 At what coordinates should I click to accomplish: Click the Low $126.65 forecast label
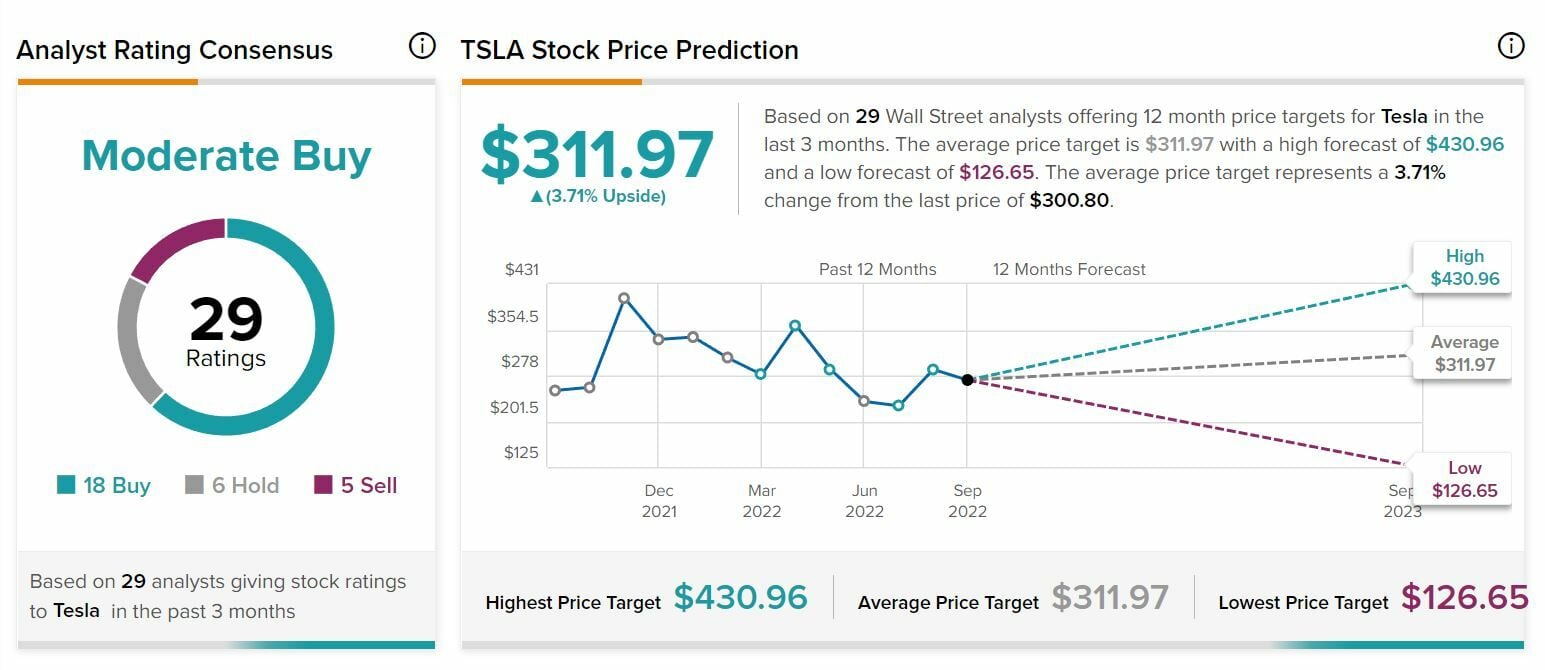[x=1464, y=480]
